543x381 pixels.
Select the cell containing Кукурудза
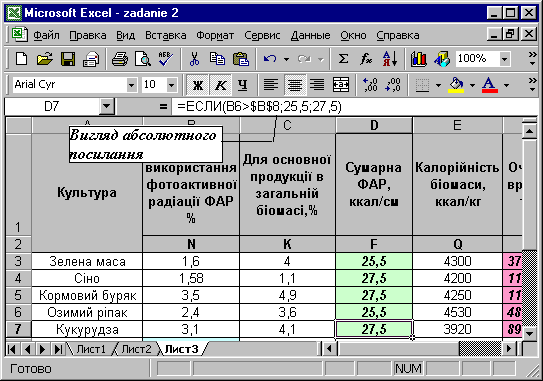(x=87, y=329)
